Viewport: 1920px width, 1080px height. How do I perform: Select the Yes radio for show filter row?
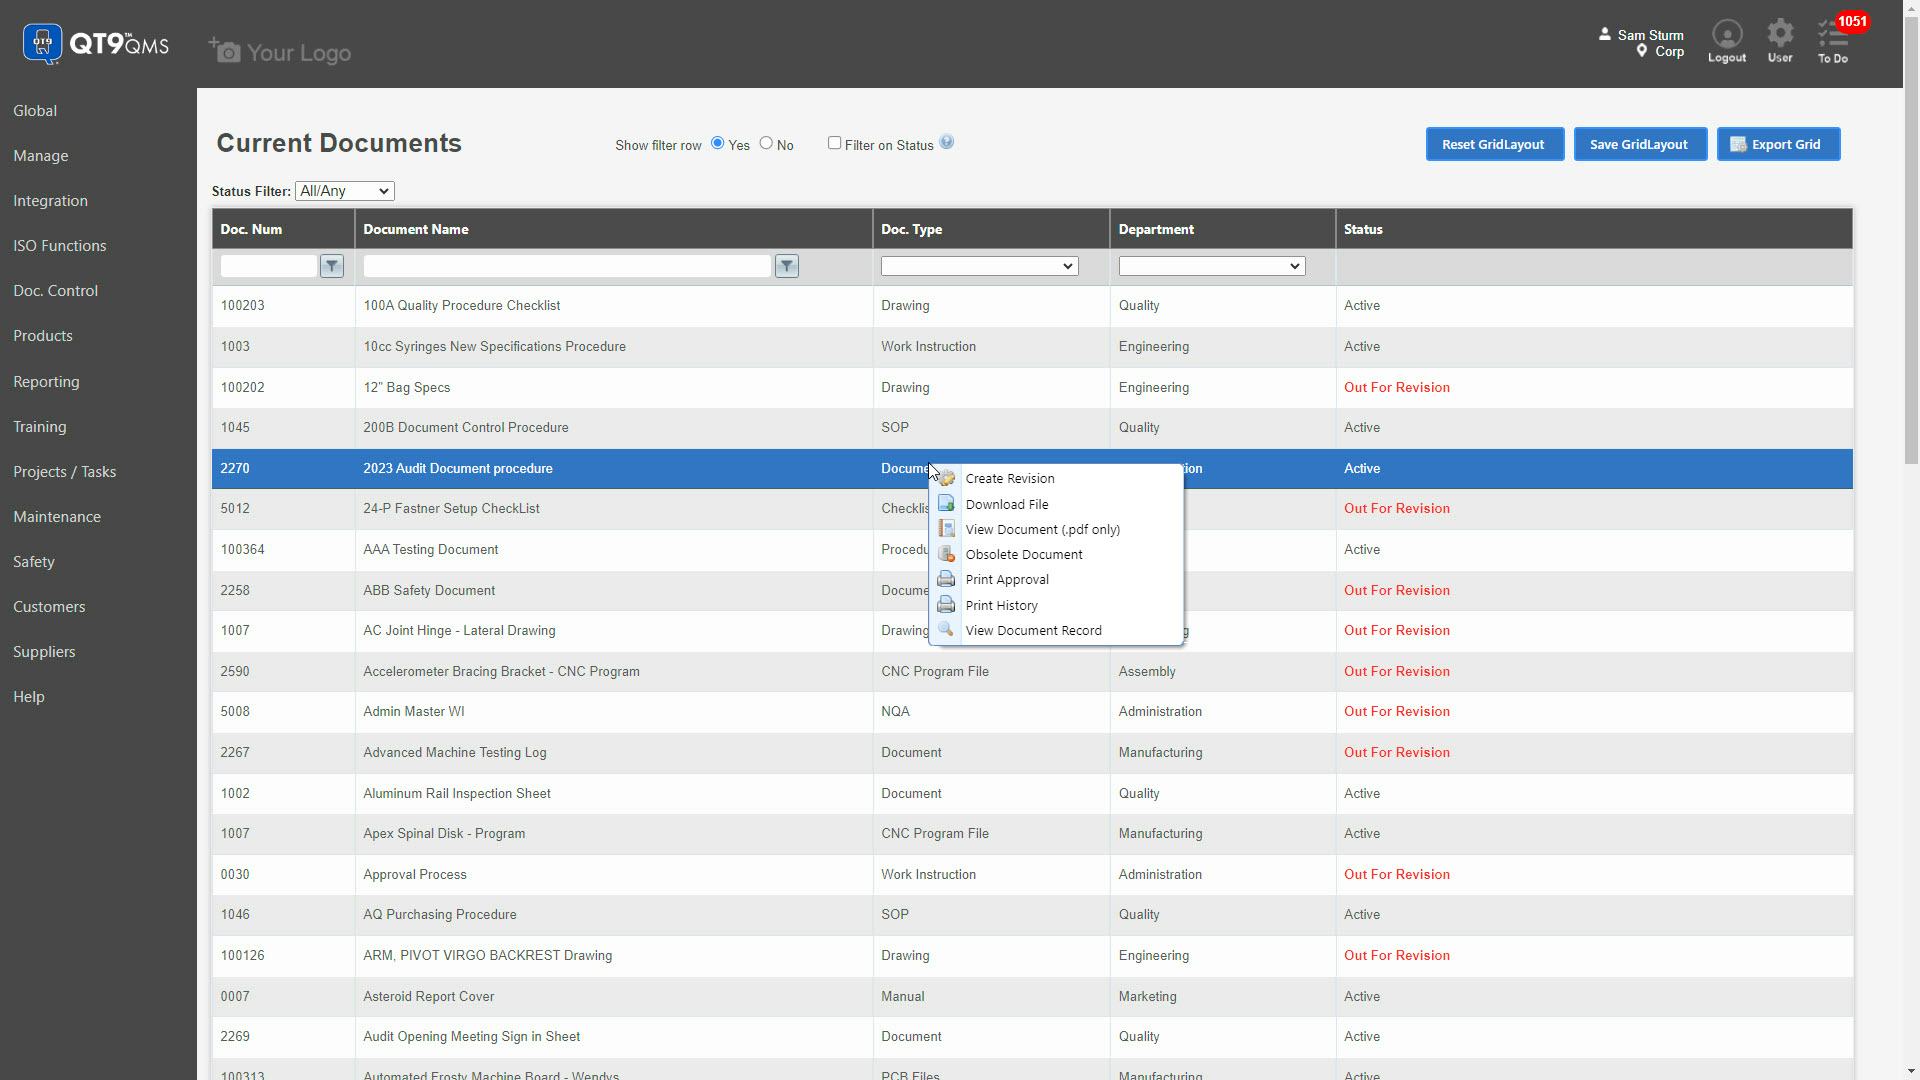[717, 143]
